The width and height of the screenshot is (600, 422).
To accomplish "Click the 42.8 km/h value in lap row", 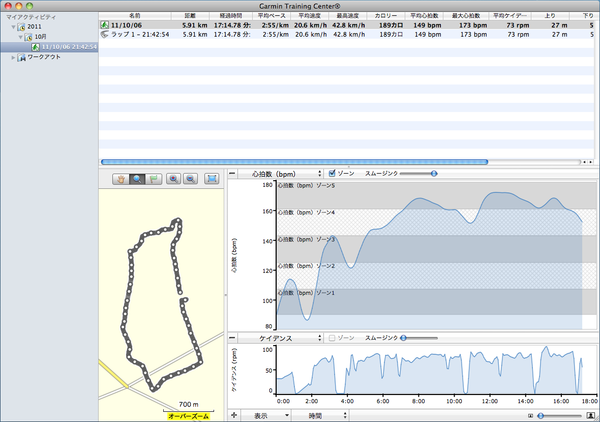I will tap(349, 34).
